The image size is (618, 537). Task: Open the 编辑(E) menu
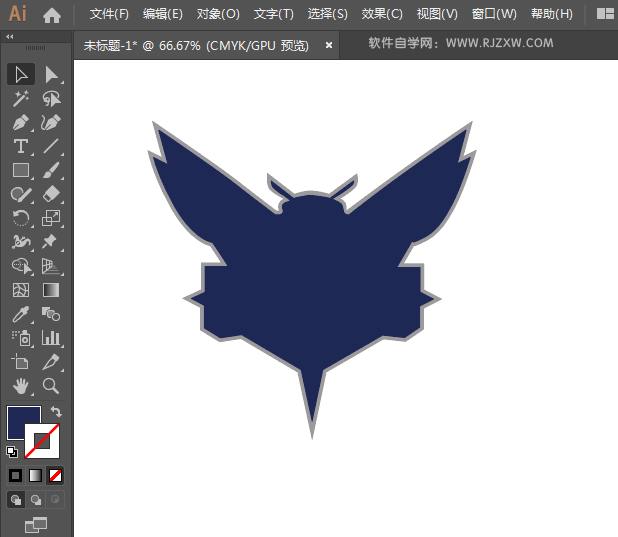tap(163, 14)
